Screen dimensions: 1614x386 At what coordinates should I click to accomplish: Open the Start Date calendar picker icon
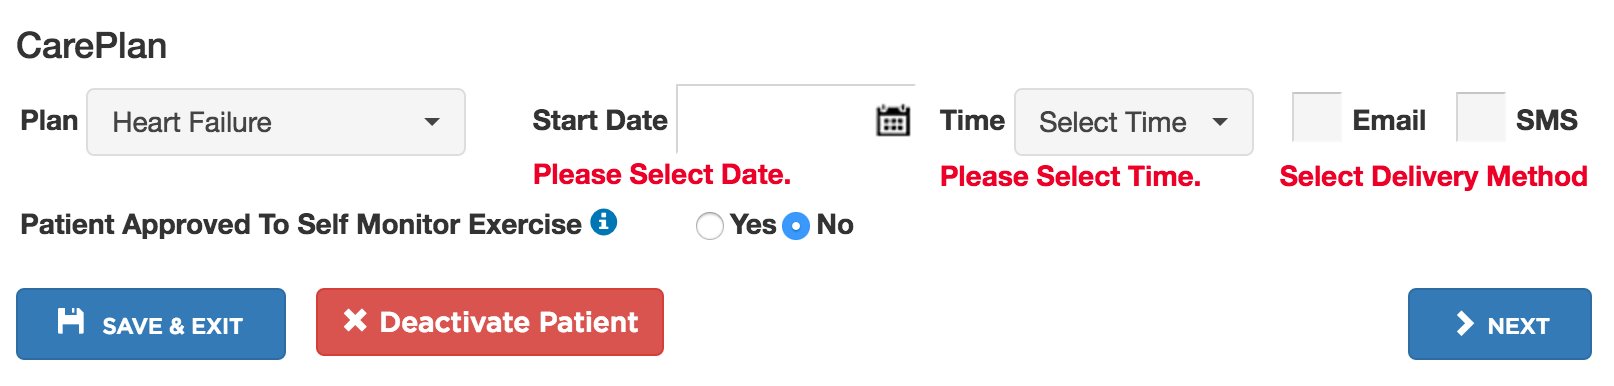point(893,121)
